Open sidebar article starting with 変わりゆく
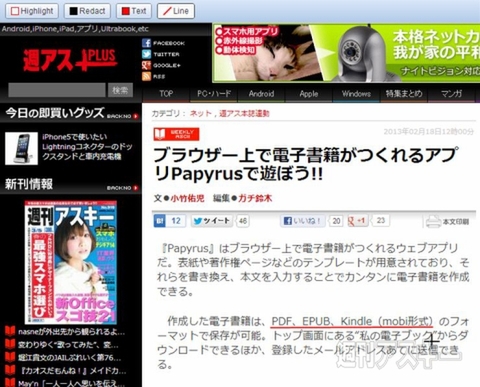480x387 pixels. tap(68, 345)
